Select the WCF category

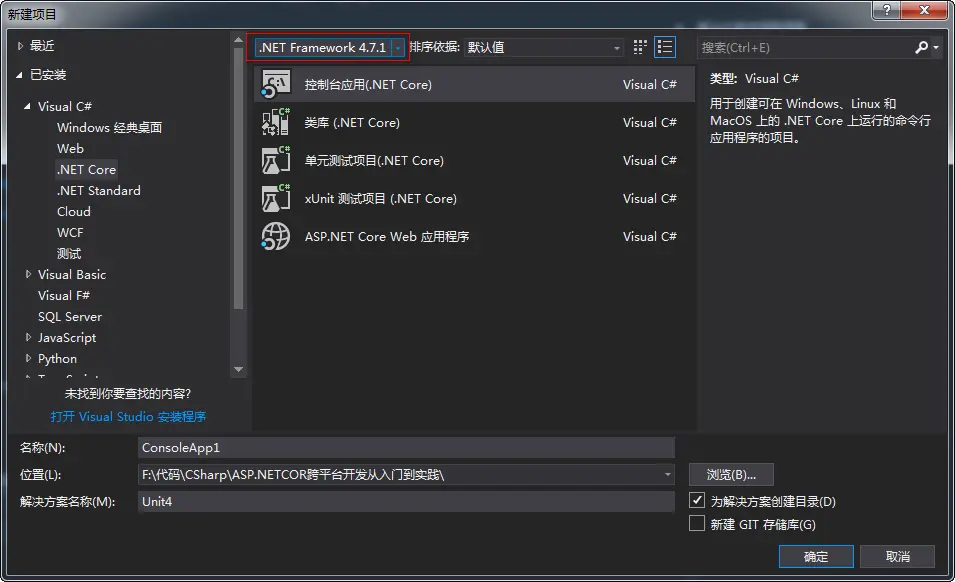(70, 233)
